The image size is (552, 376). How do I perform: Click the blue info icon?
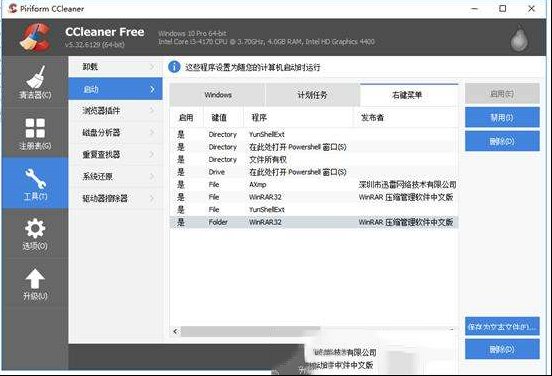(x=174, y=67)
